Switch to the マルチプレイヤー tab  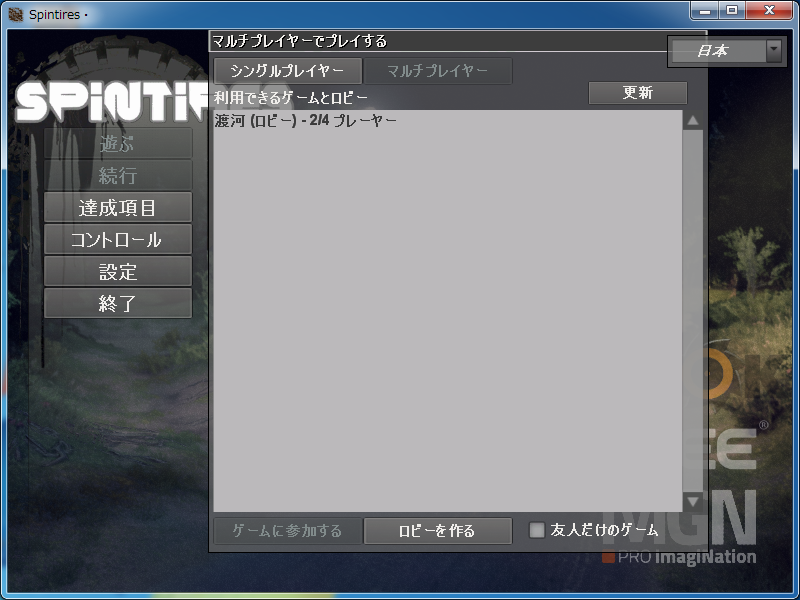pos(438,70)
